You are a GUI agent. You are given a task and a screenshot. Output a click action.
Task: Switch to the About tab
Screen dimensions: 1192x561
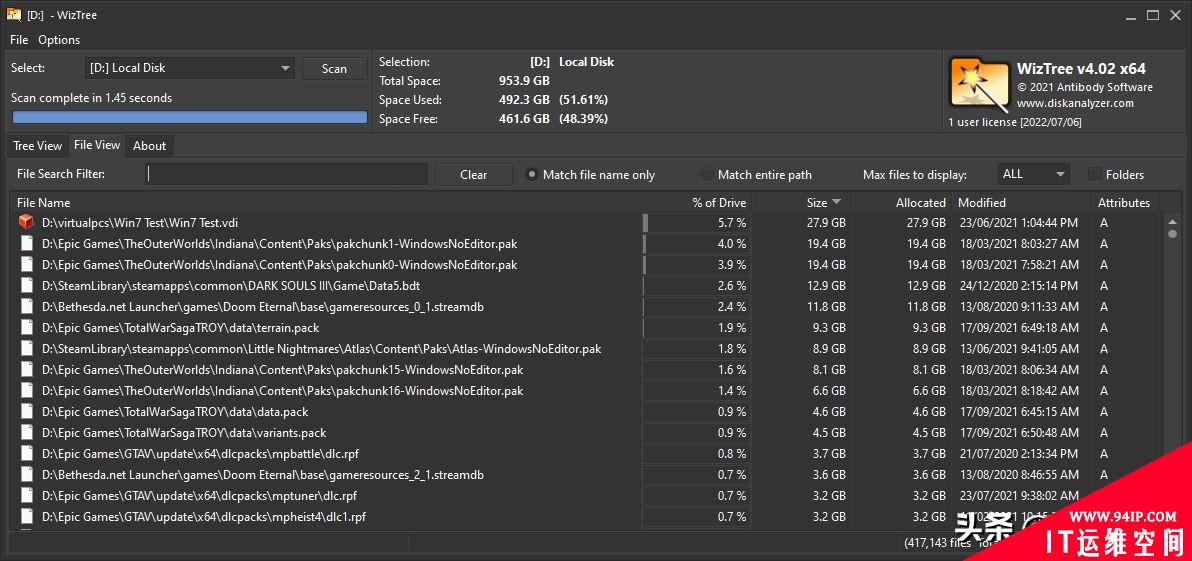pos(150,146)
